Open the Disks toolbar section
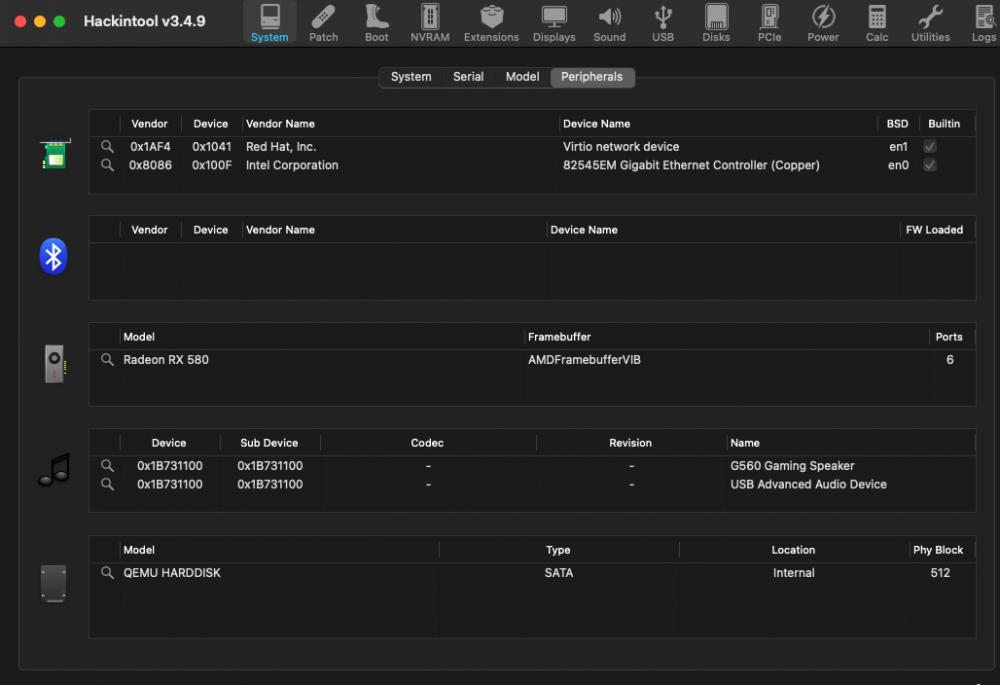 coord(716,23)
